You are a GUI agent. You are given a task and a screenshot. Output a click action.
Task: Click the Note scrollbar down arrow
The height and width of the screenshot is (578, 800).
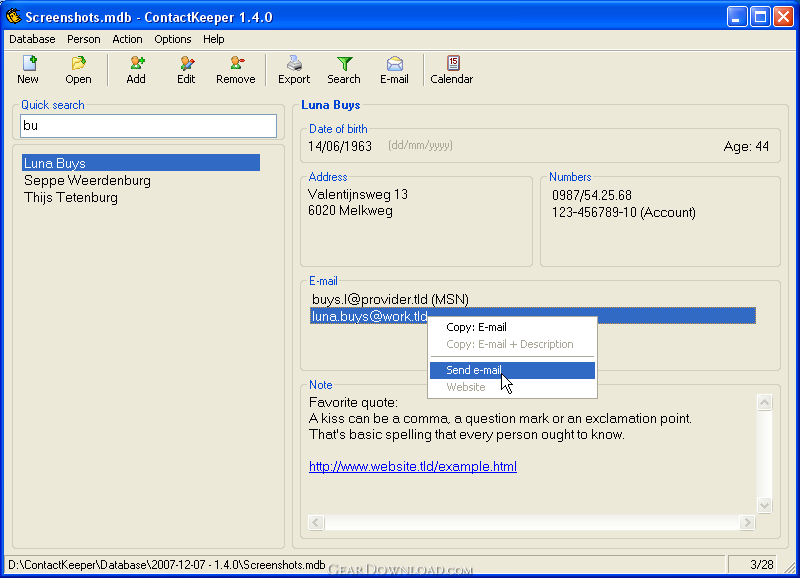[x=764, y=506]
